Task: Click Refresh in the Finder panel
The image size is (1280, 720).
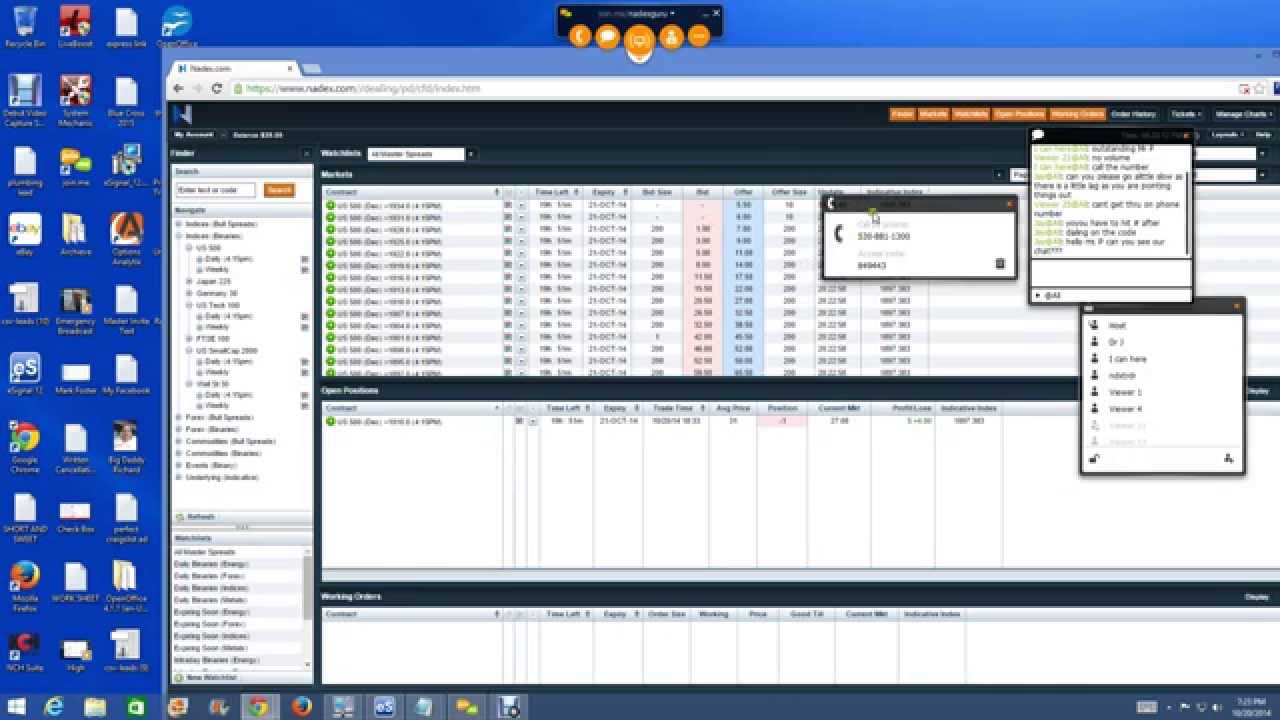Action: click(195, 517)
